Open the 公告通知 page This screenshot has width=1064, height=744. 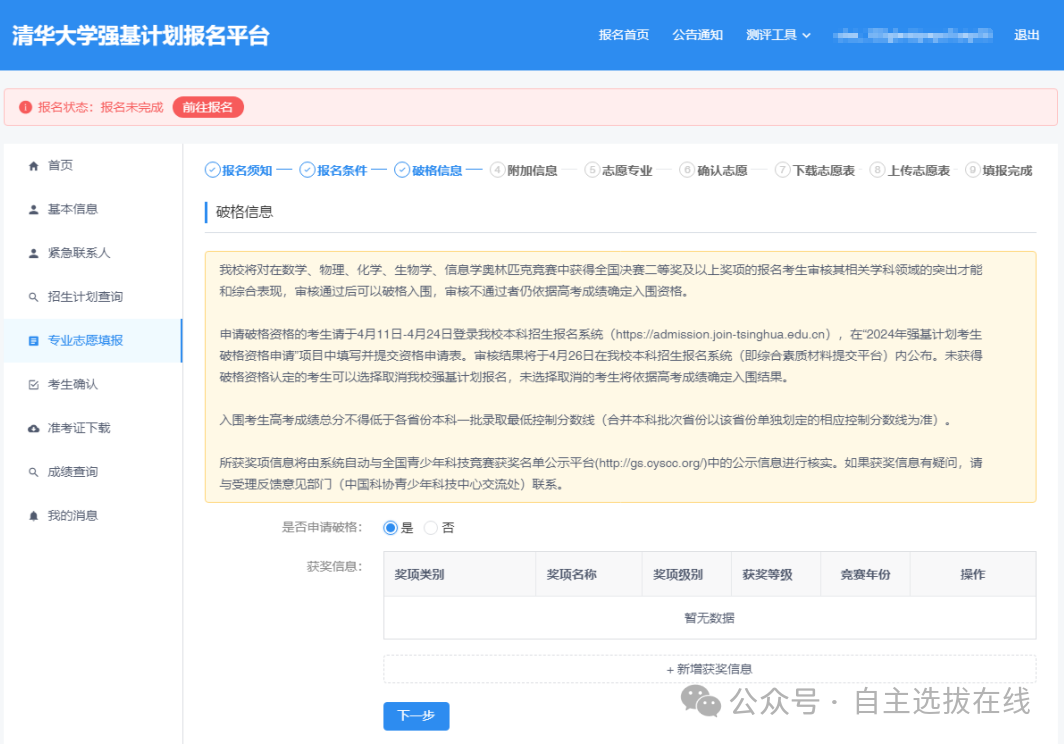[x=697, y=33]
